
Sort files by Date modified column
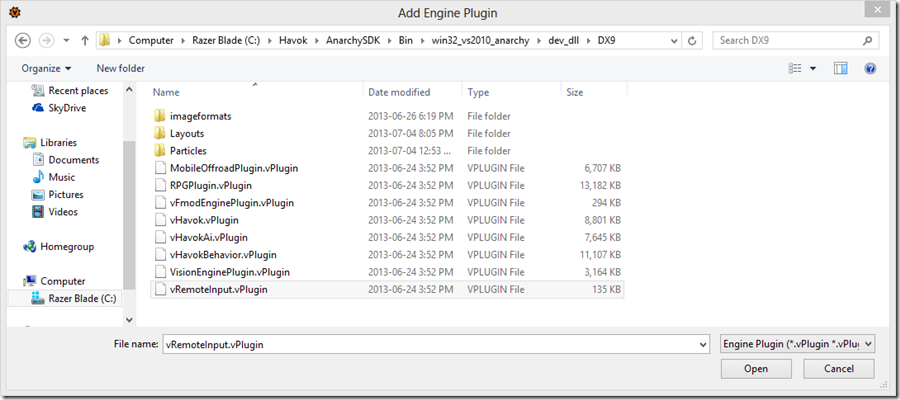click(398, 92)
